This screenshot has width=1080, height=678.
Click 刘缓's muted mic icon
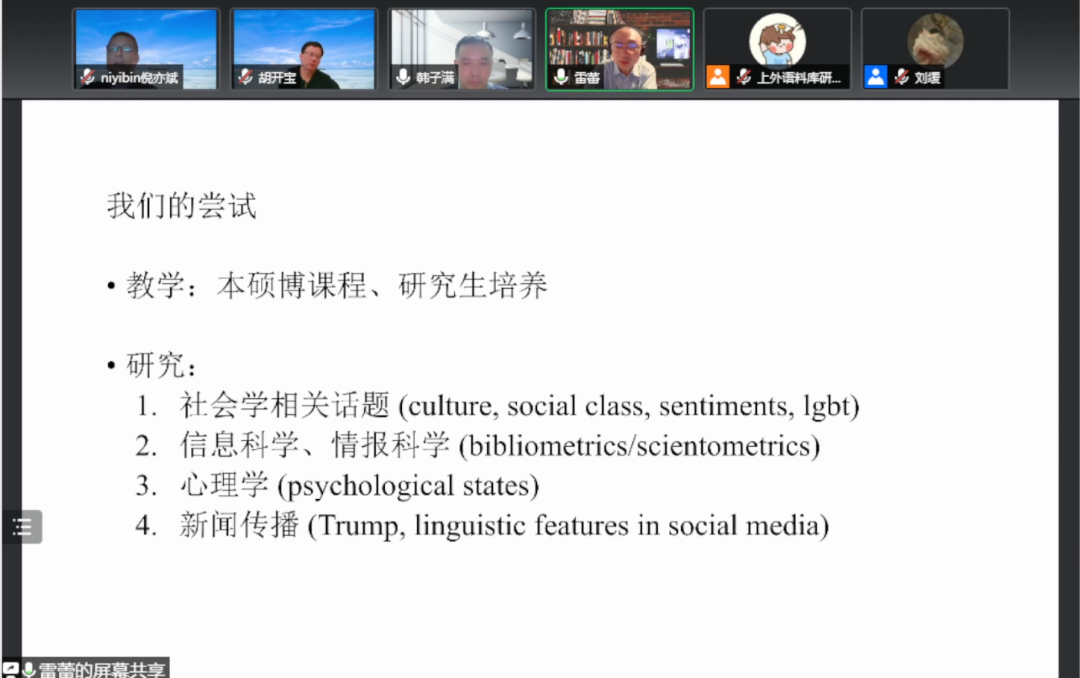click(901, 76)
